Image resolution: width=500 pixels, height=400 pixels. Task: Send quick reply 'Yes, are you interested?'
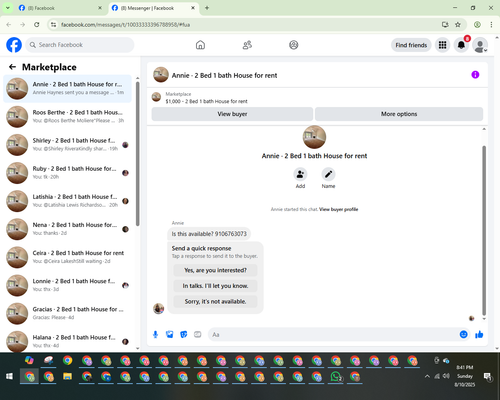[x=215, y=270]
